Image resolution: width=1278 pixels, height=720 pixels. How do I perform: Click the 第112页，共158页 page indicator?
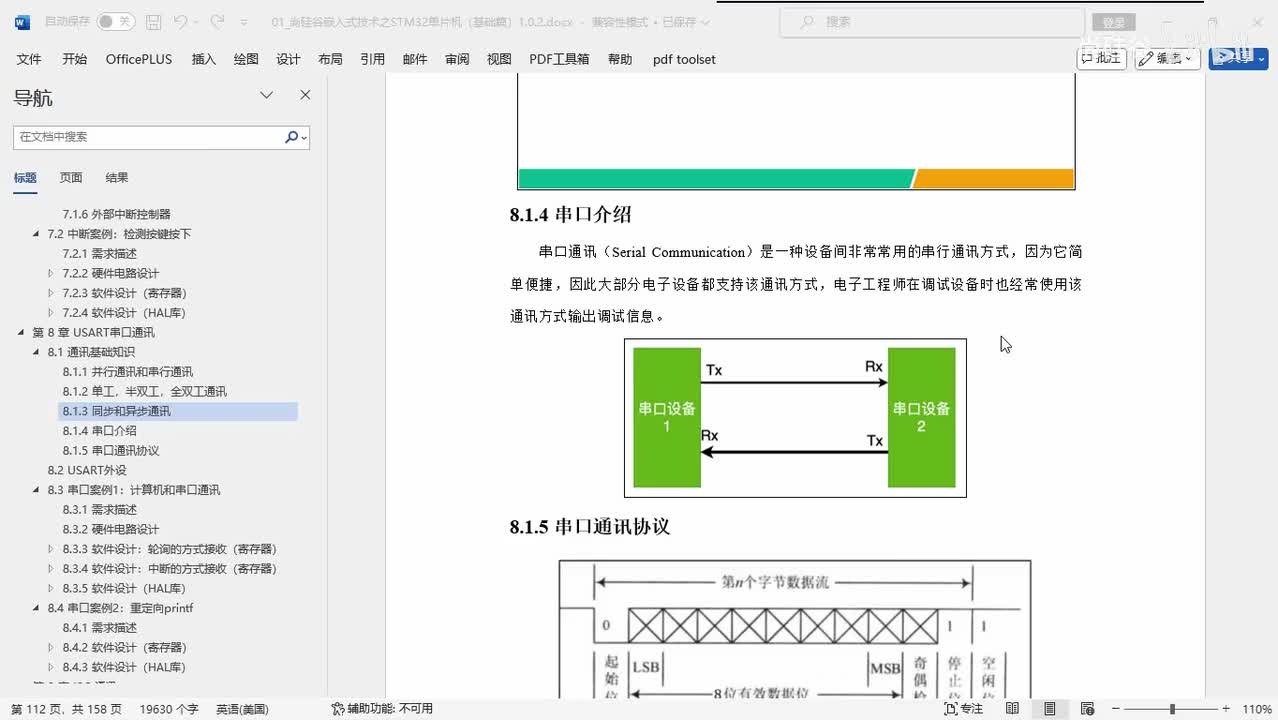tap(66, 709)
